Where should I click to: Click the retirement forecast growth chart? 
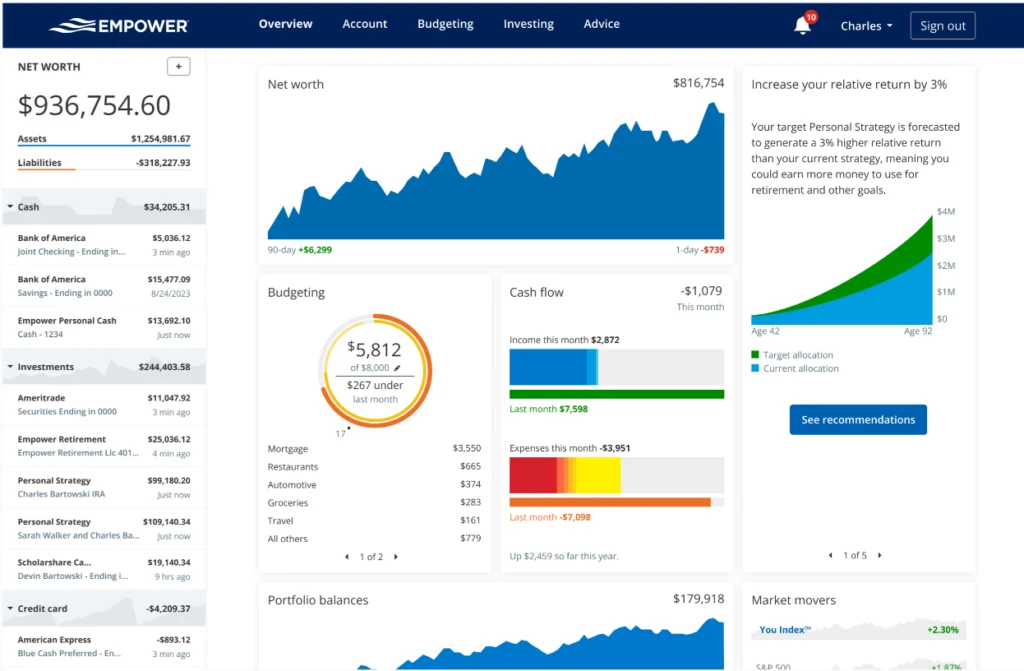(x=842, y=269)
